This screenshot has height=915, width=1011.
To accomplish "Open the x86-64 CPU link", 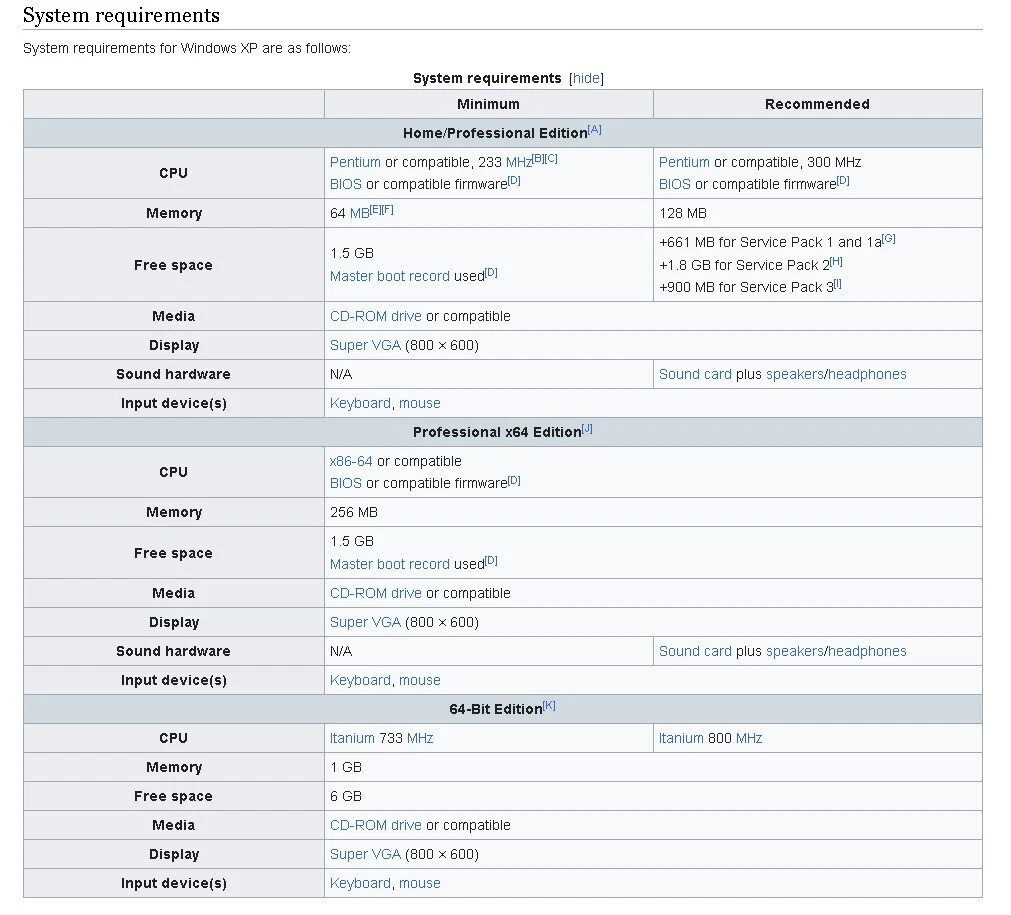I will click(x=351, y=461).
